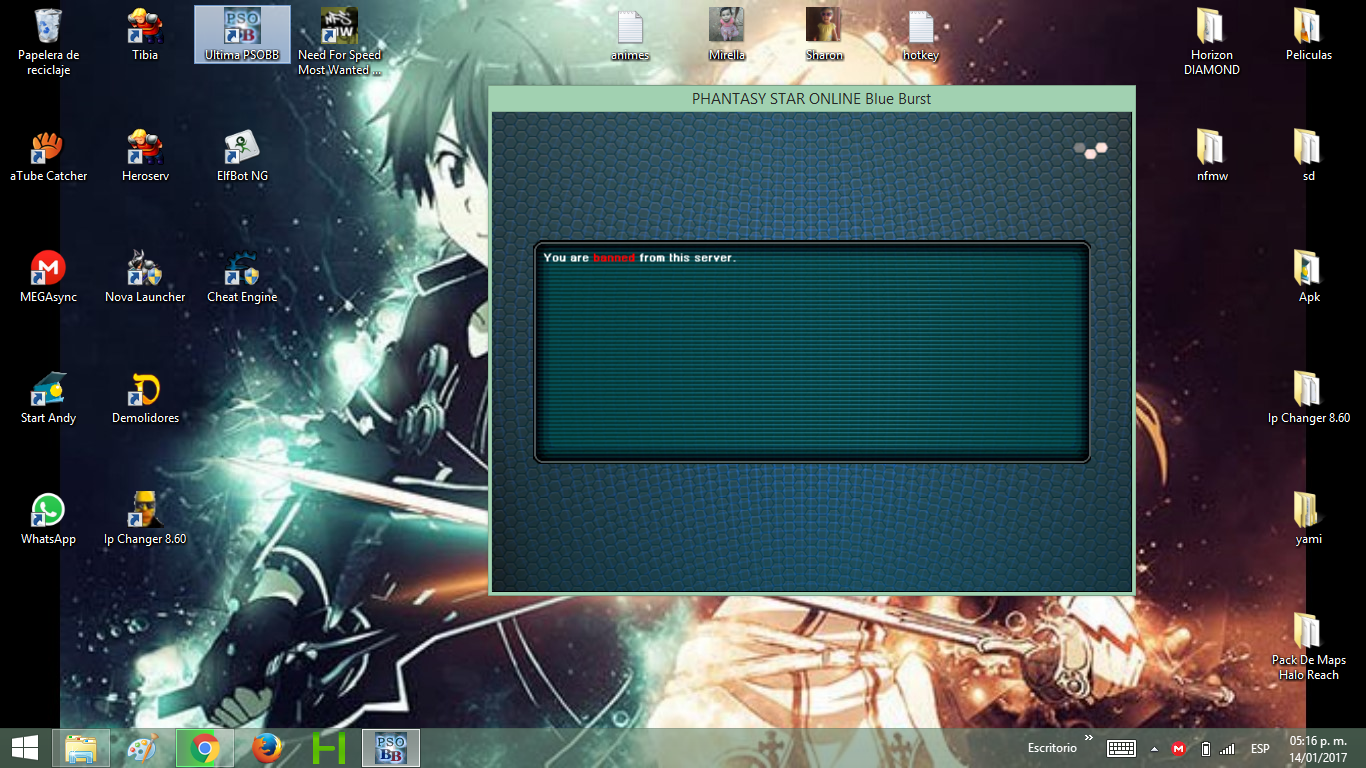Open the Nova Launcher shortcut

tap(145, 277)
